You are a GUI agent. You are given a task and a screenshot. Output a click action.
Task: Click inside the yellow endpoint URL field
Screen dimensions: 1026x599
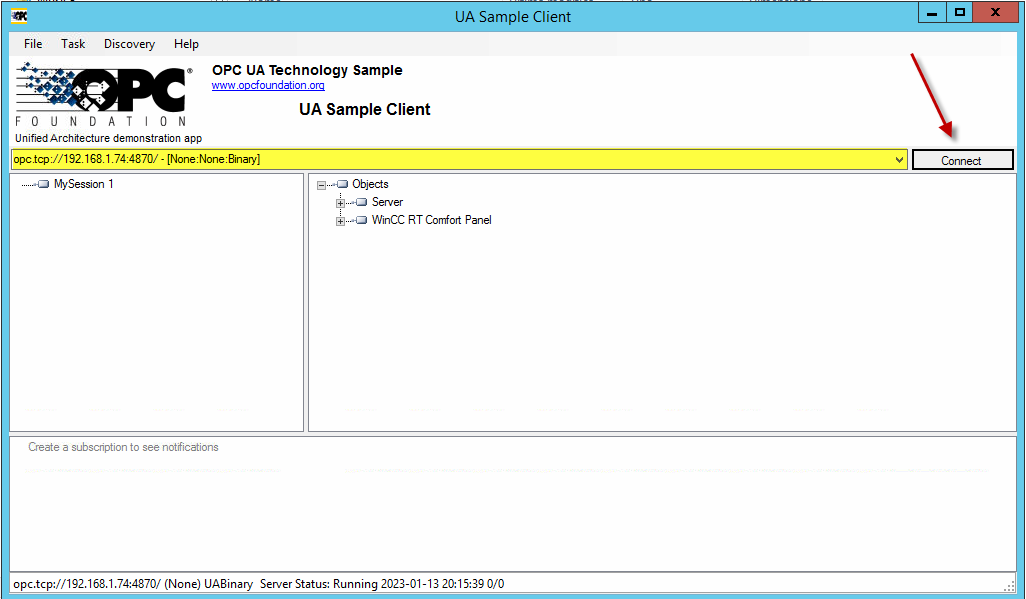pyautogui.click(x=450, y=160)
